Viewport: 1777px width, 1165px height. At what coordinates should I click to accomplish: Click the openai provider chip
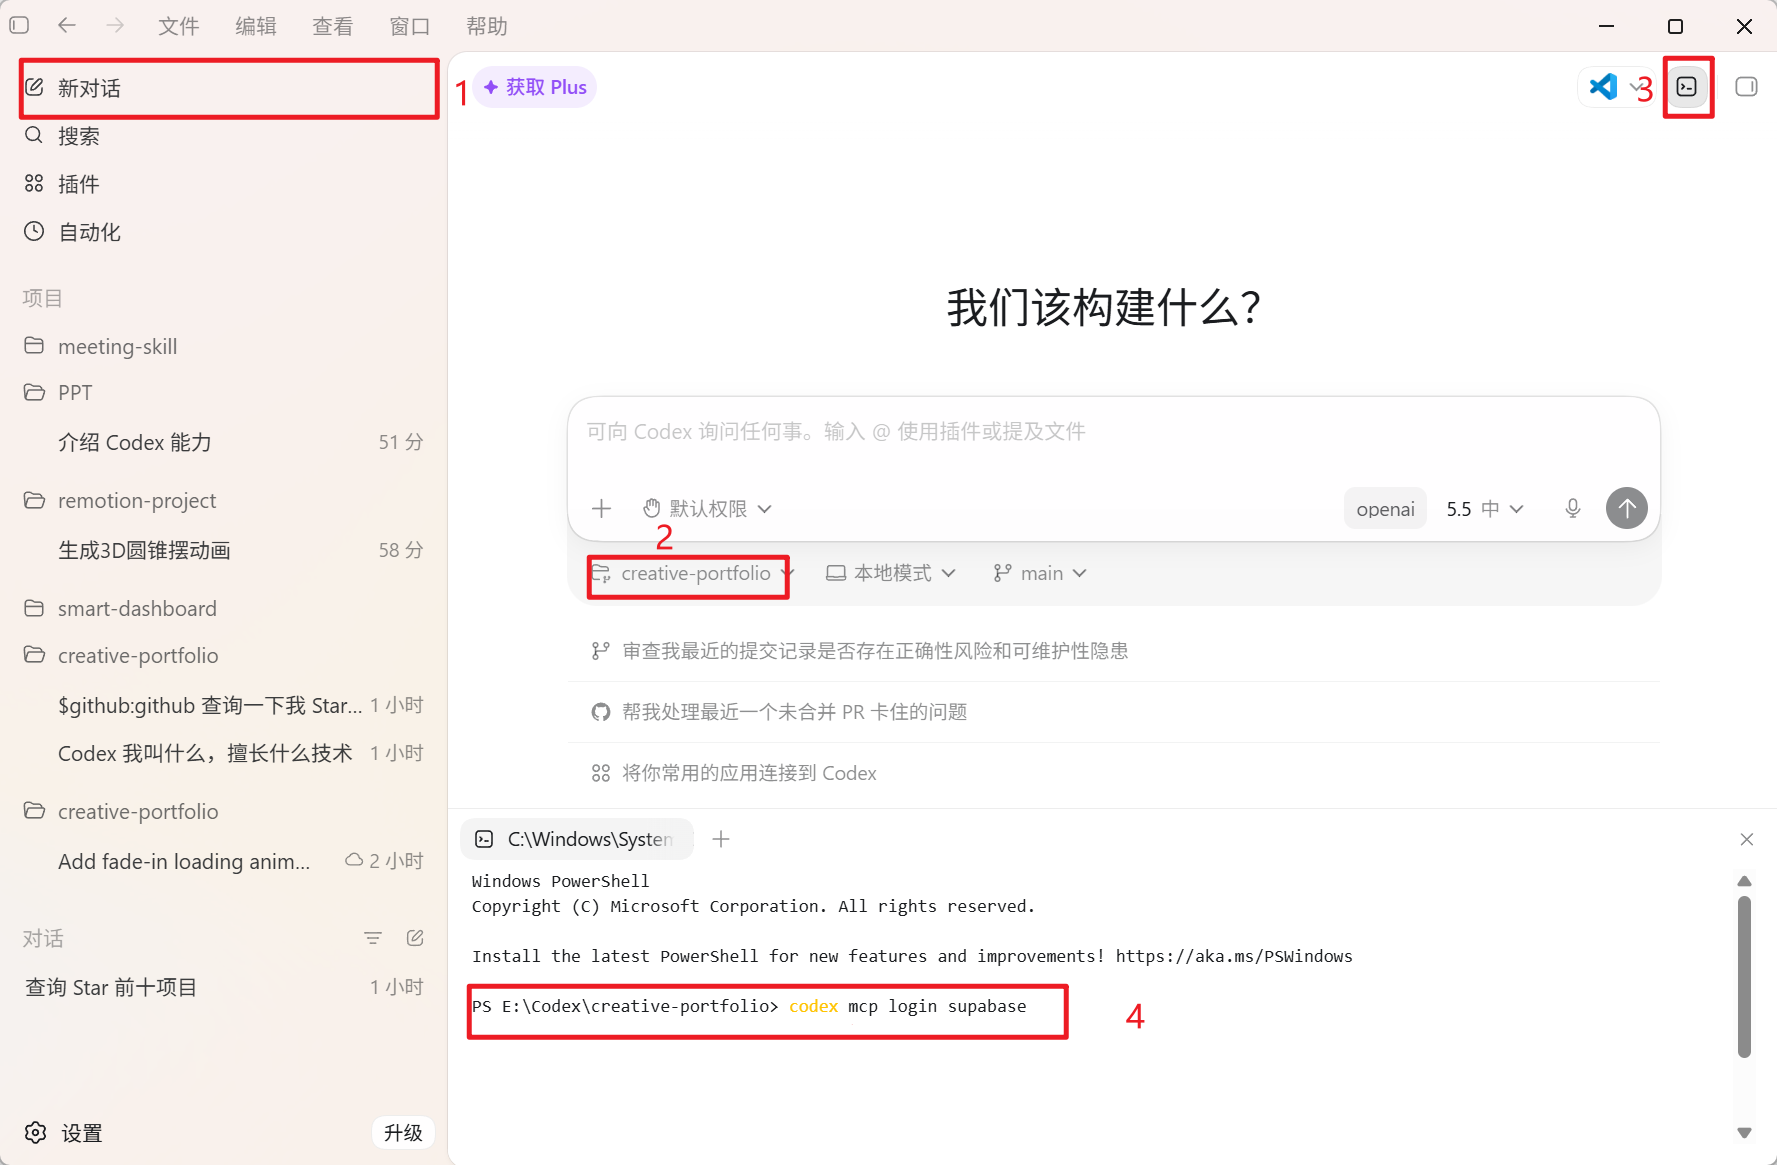tap(1385, 509)
